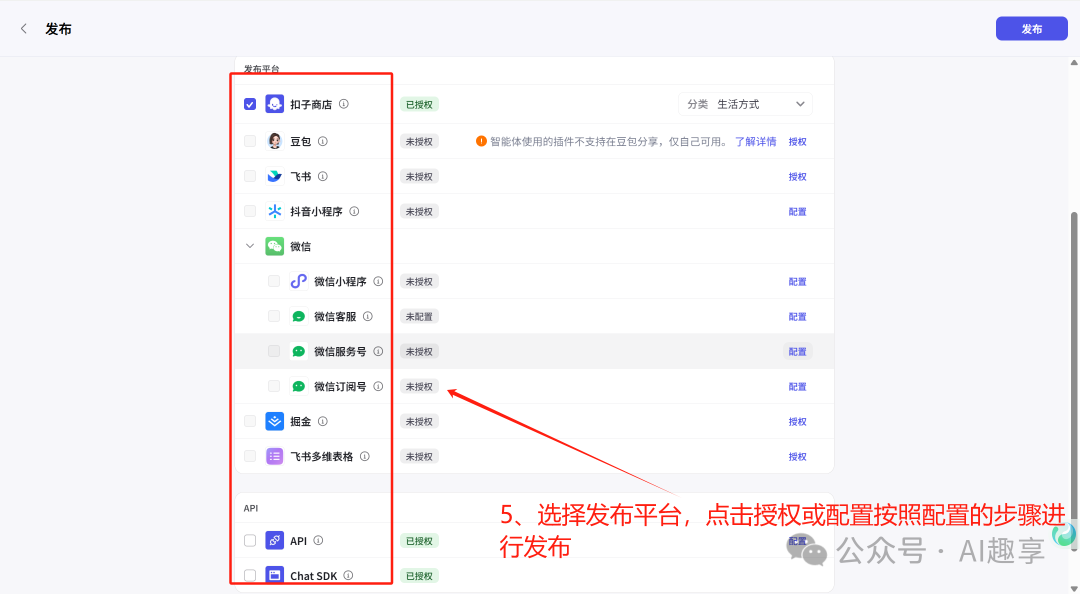Check the 微信订阅号 checkbox
1080x594 pixels.
274,387
